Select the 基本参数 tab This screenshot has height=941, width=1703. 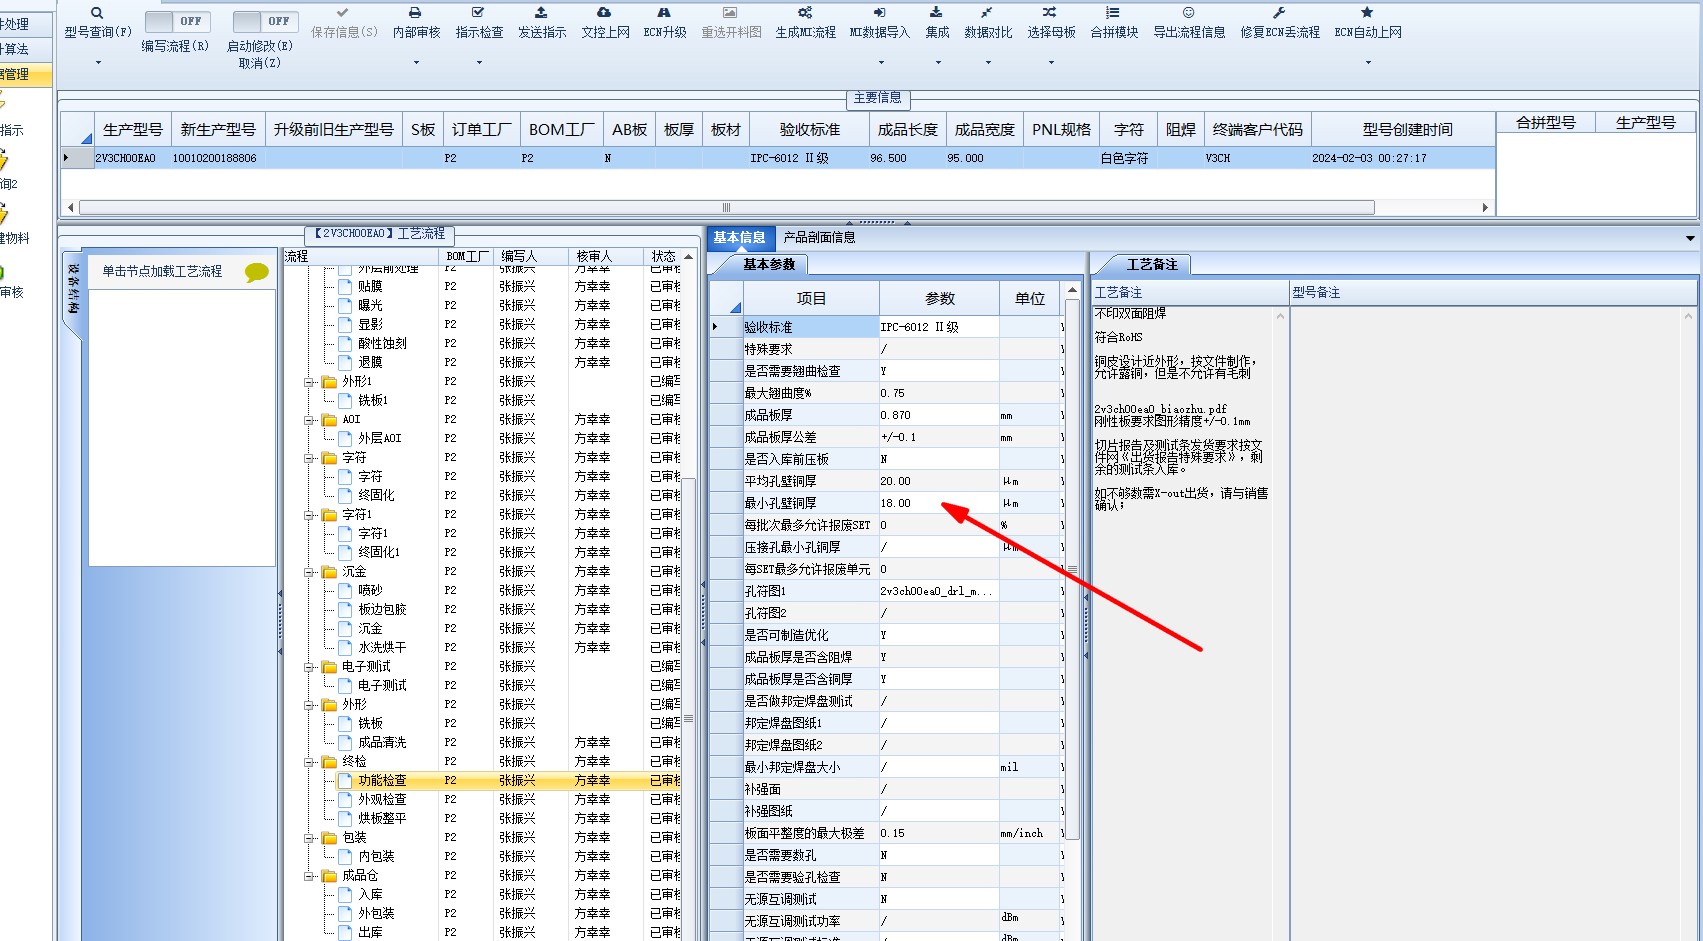point(768,265)
